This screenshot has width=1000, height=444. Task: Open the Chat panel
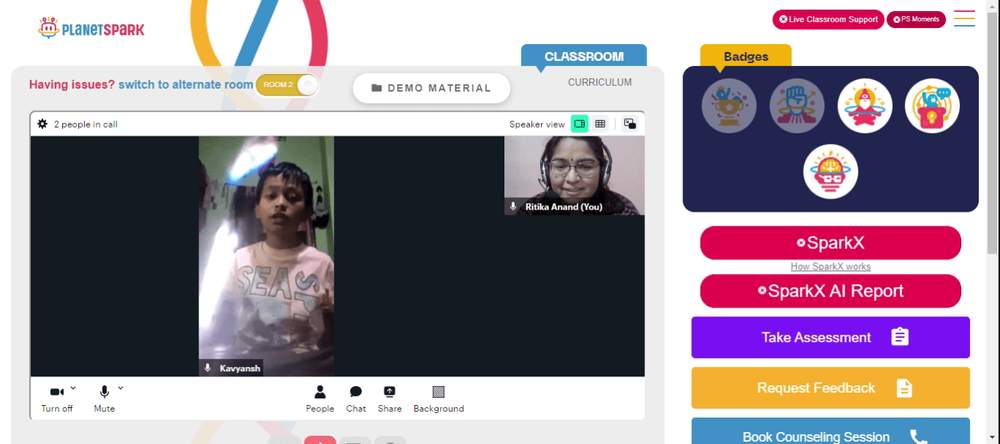click(x=356, y=399)
